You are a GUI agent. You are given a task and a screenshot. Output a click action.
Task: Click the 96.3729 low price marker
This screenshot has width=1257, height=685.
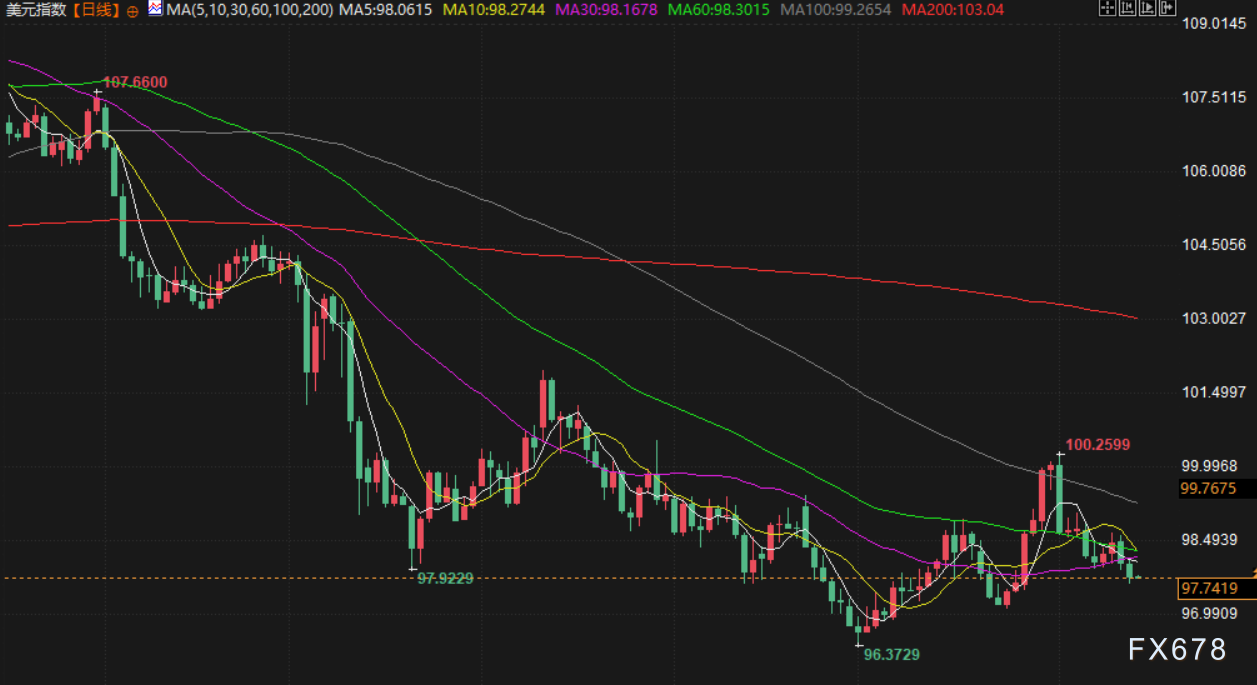pyautogui.click(x=891, y=654)
